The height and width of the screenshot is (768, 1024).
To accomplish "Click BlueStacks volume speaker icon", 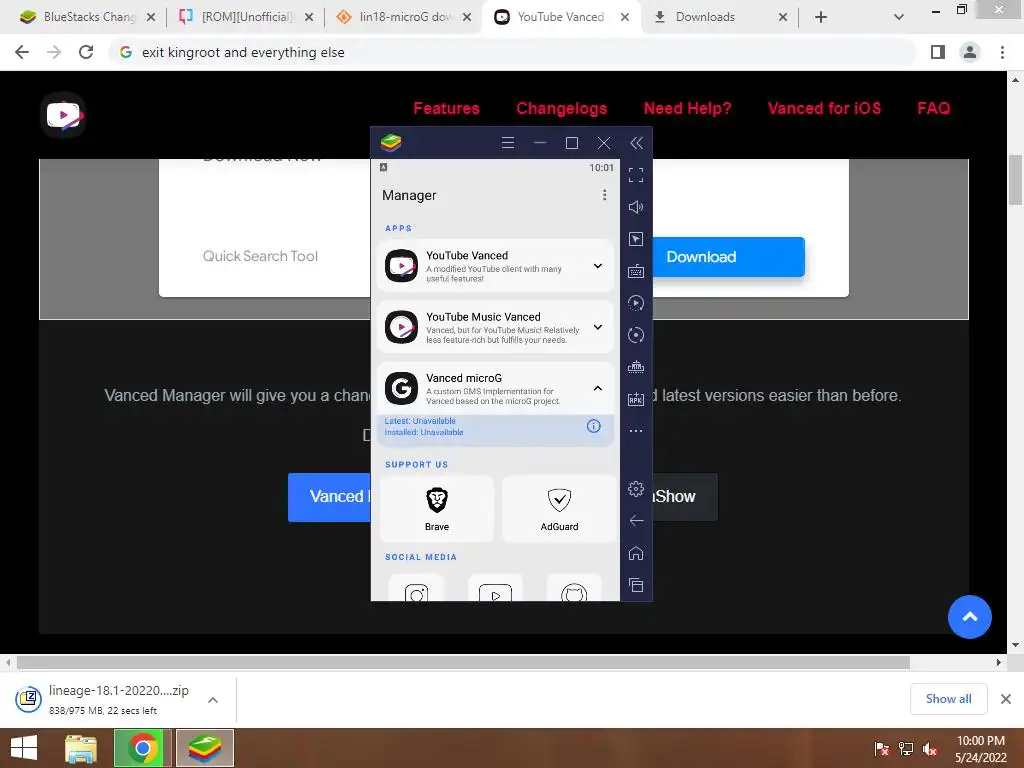I will [x=636, y=207].
